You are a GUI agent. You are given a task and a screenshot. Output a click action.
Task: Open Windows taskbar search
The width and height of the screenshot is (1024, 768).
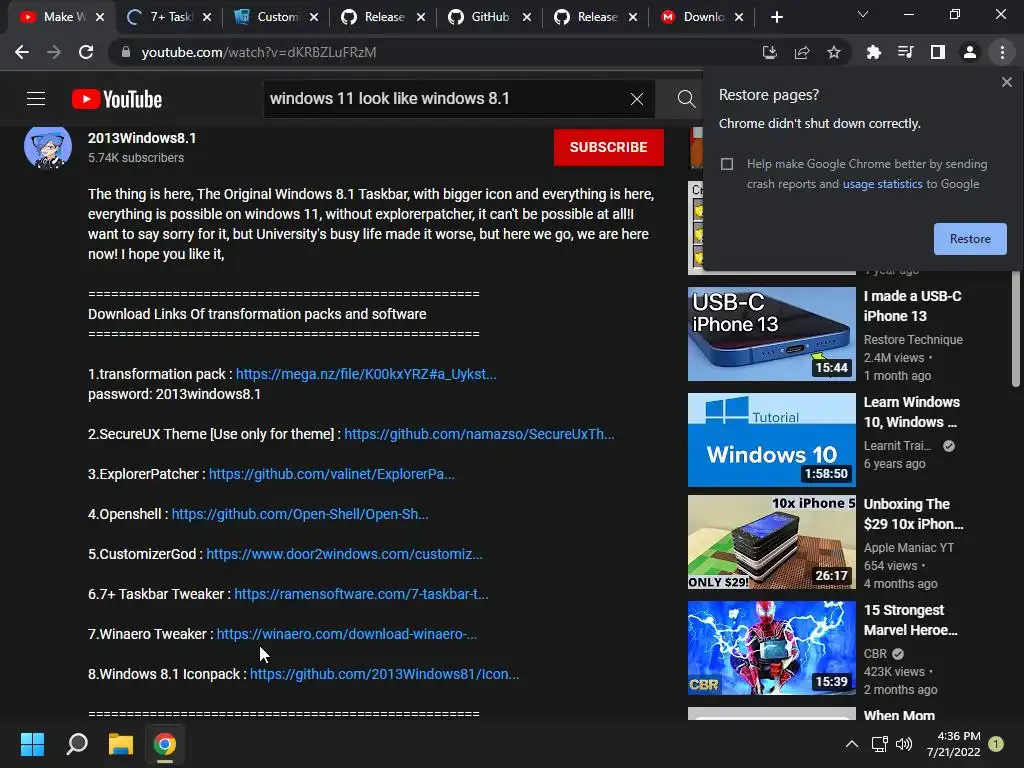click(77, 744)
